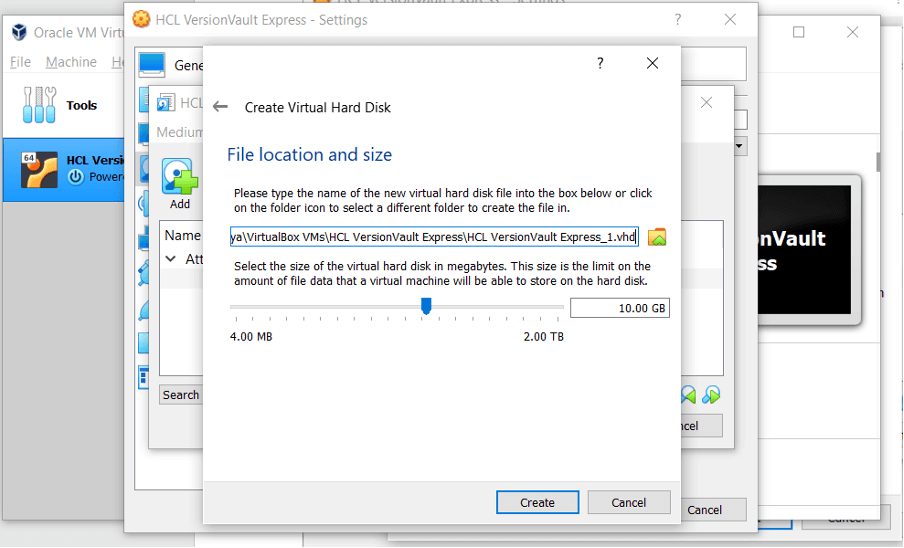Image resolution: width=904 pixels, height=548 pixels.
Task: Click Cancel in the Settings window
Action: (x=704, y=510)
